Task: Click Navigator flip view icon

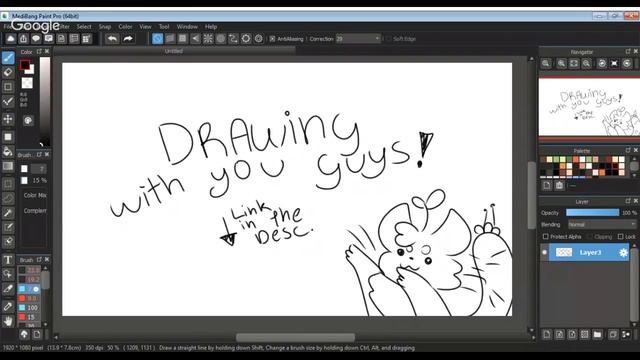Action: pyautogui.click(x=614, y=64)
